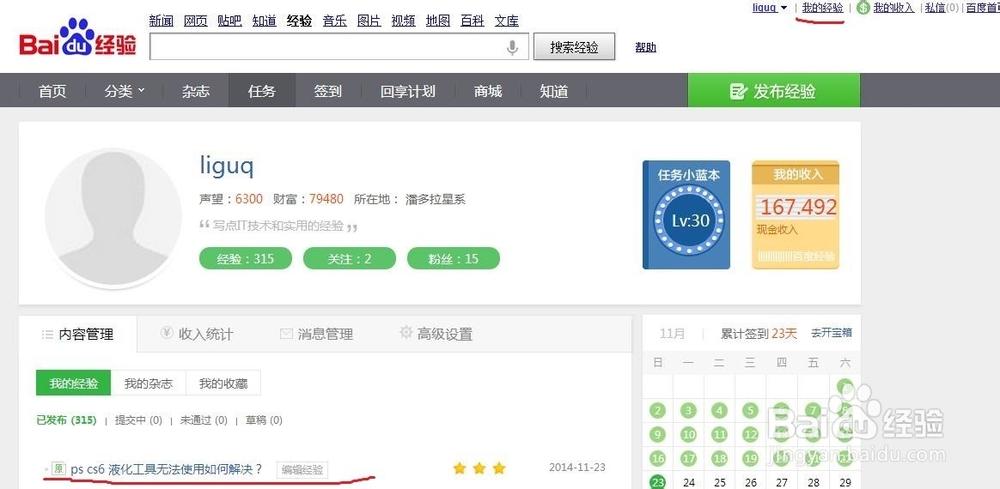Screen dimensions: 1000x489
Task: Click the 原 original badge on article
Action: click(x=59, y=469)
